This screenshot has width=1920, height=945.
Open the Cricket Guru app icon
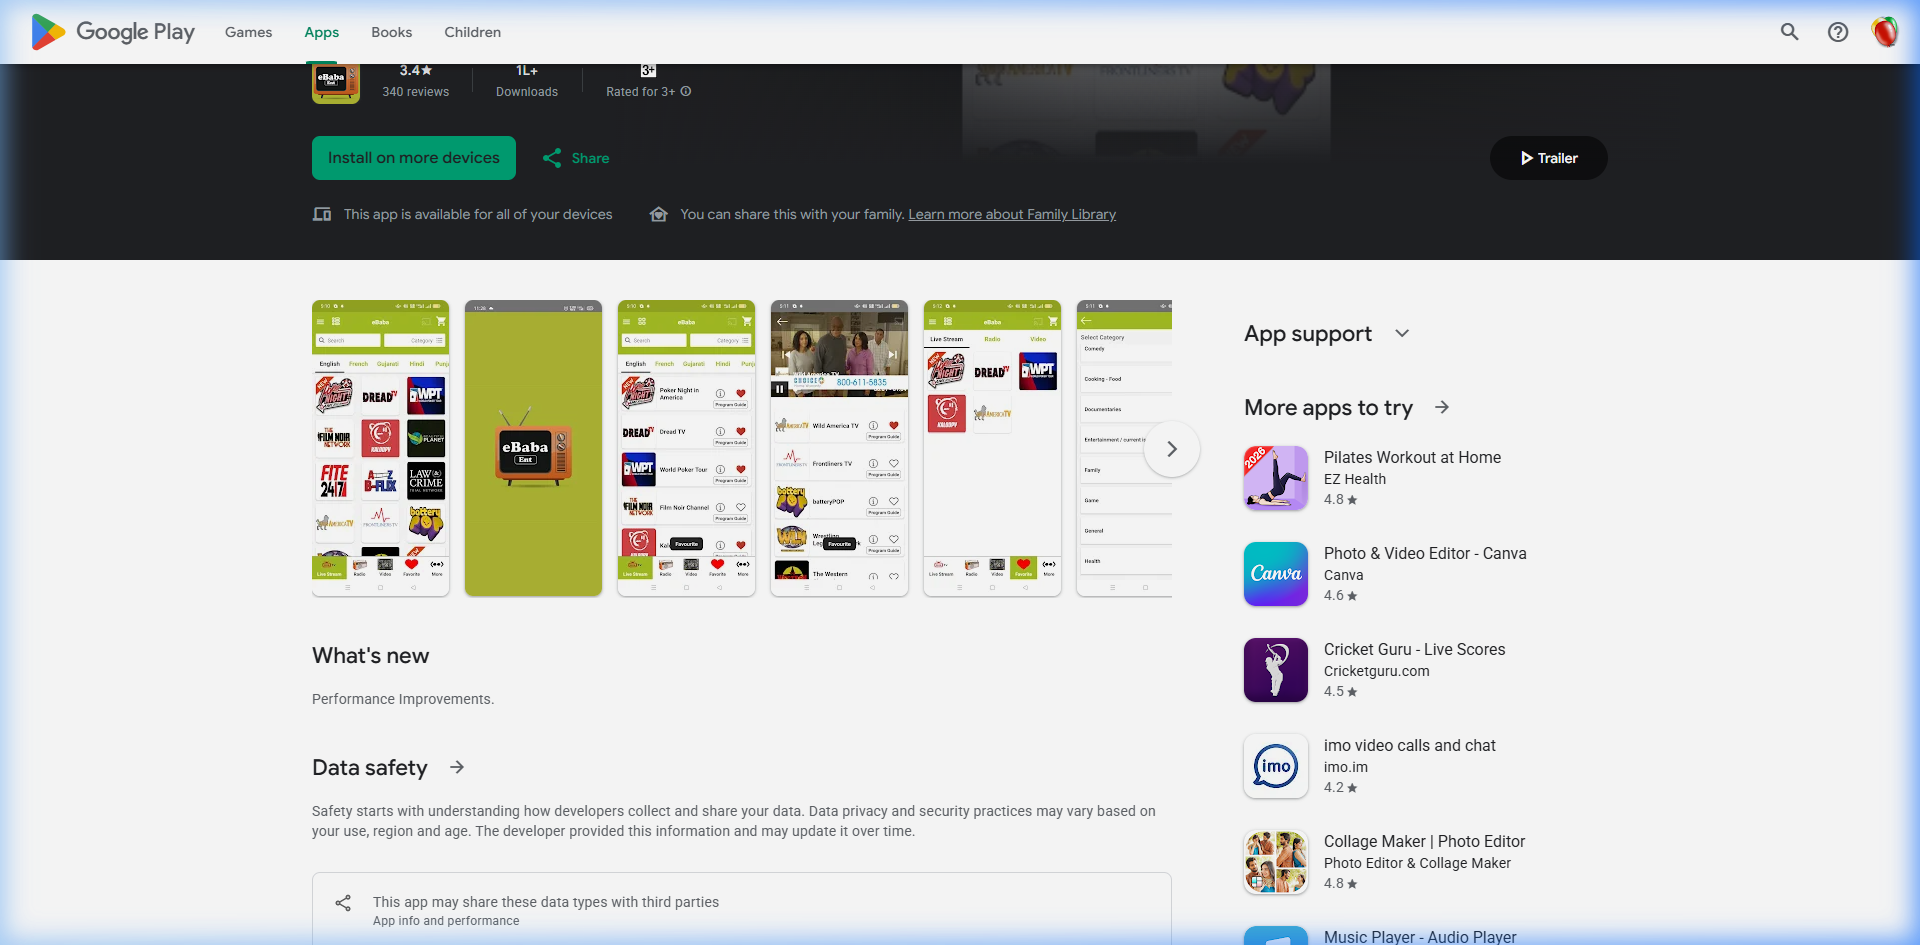coord(1275,670)
